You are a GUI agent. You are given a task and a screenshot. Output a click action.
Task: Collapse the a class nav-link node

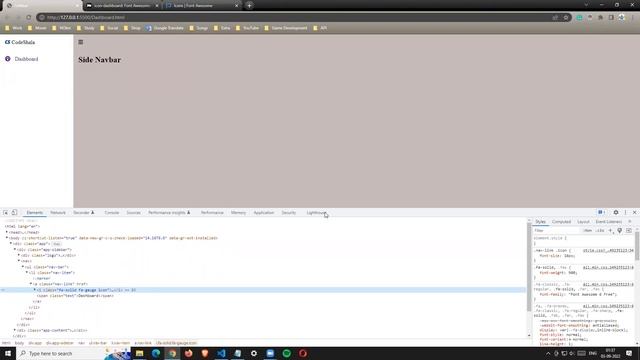click(x=31, y=284)
